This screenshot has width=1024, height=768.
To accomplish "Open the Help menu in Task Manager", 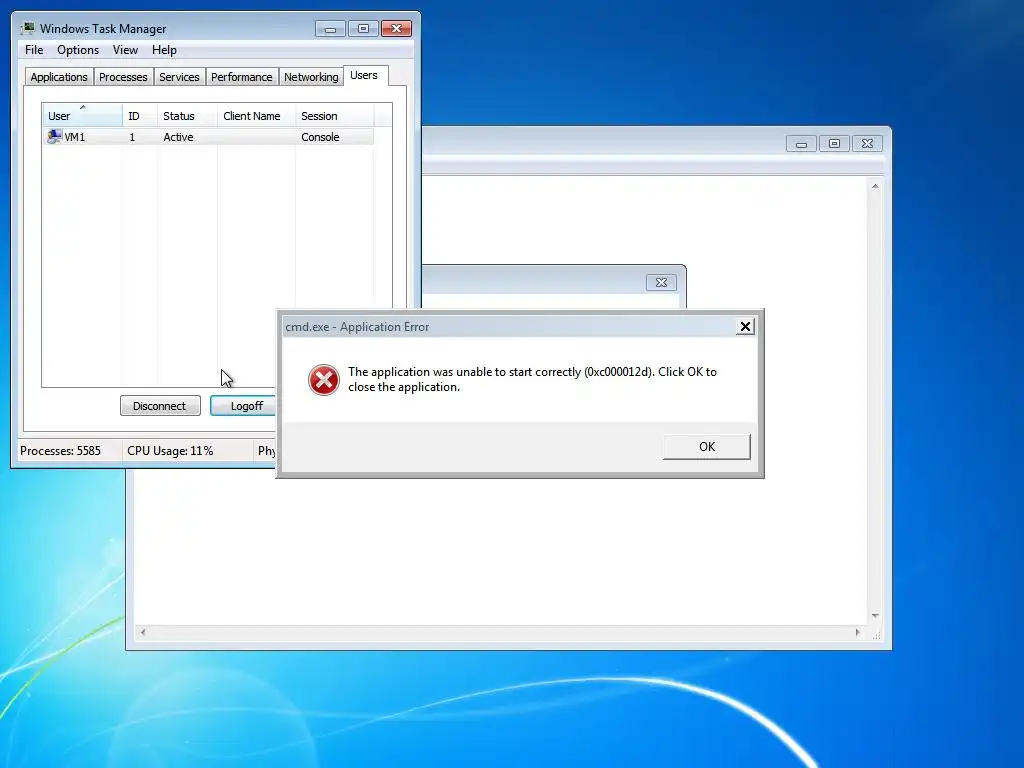I will point(164,50).
